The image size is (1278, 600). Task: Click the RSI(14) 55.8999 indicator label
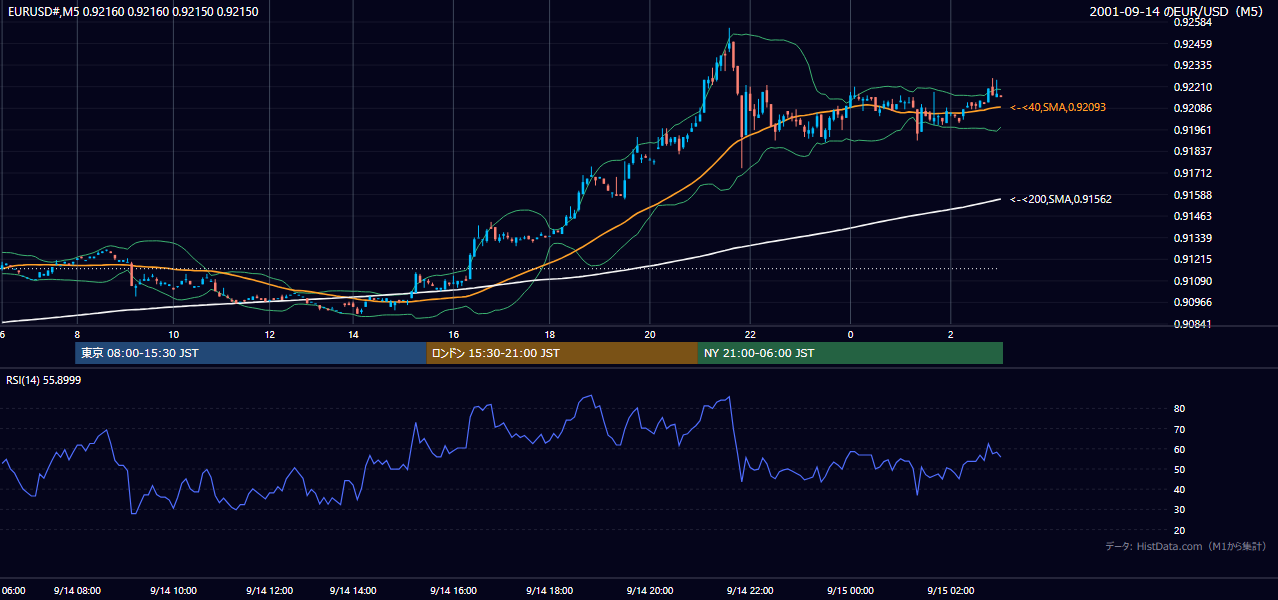pos(44,381)
